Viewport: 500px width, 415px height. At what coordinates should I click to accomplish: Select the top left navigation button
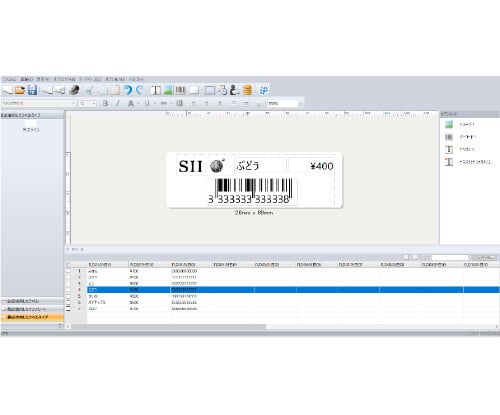tap(32, 301)
